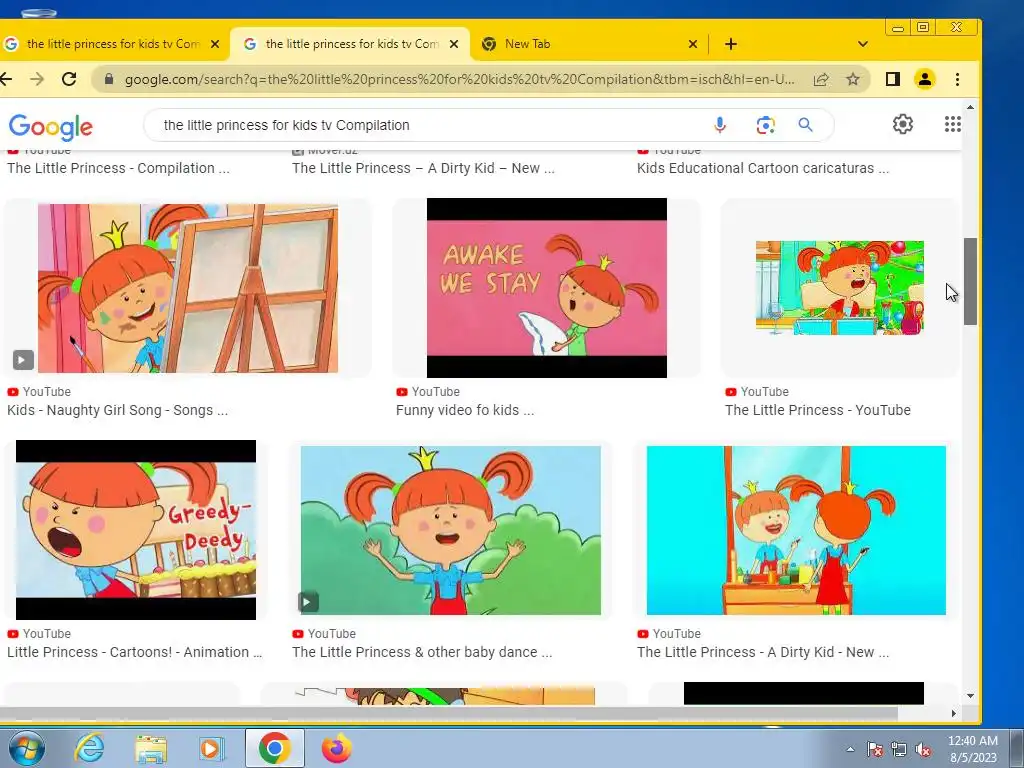
Task: Click the vertical scrollbar thumb
Action: [970, 281]
